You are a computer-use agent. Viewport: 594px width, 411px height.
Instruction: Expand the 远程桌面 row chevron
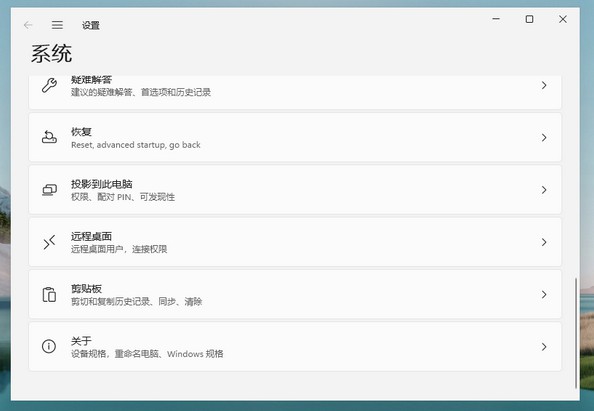coord(544,242)
